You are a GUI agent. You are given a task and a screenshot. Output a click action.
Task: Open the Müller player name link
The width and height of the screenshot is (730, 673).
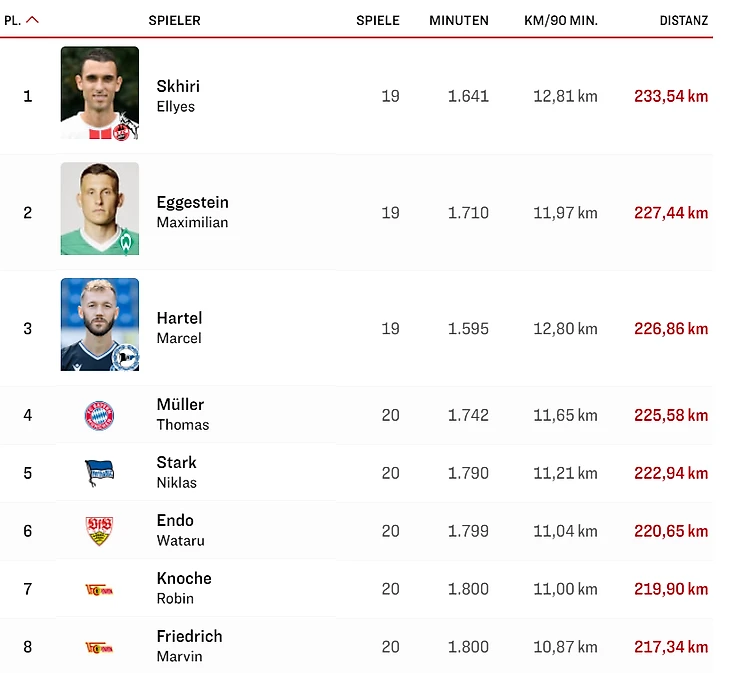(180, 405)
